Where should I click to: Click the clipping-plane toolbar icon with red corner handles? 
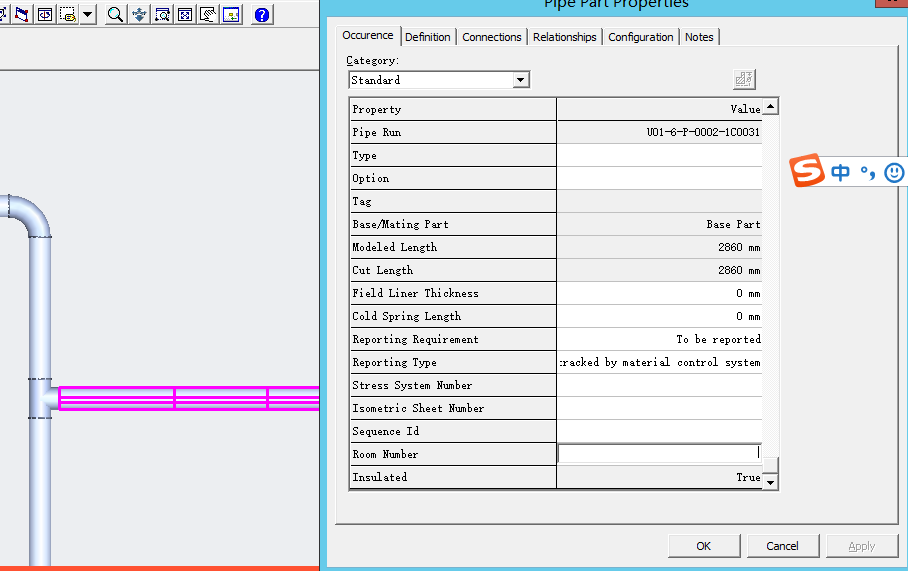click(x=22, y=14)
